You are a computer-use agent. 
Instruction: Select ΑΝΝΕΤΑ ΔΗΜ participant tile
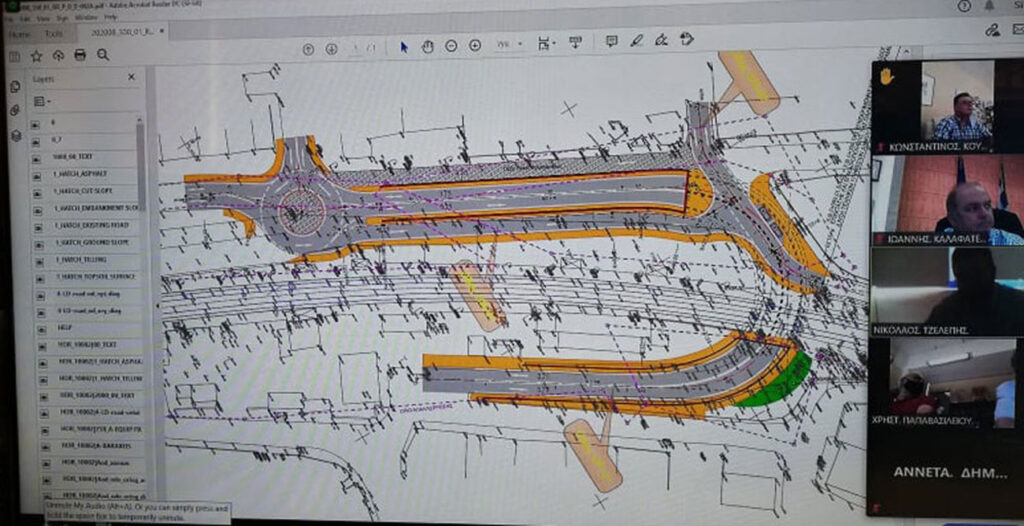947,473
